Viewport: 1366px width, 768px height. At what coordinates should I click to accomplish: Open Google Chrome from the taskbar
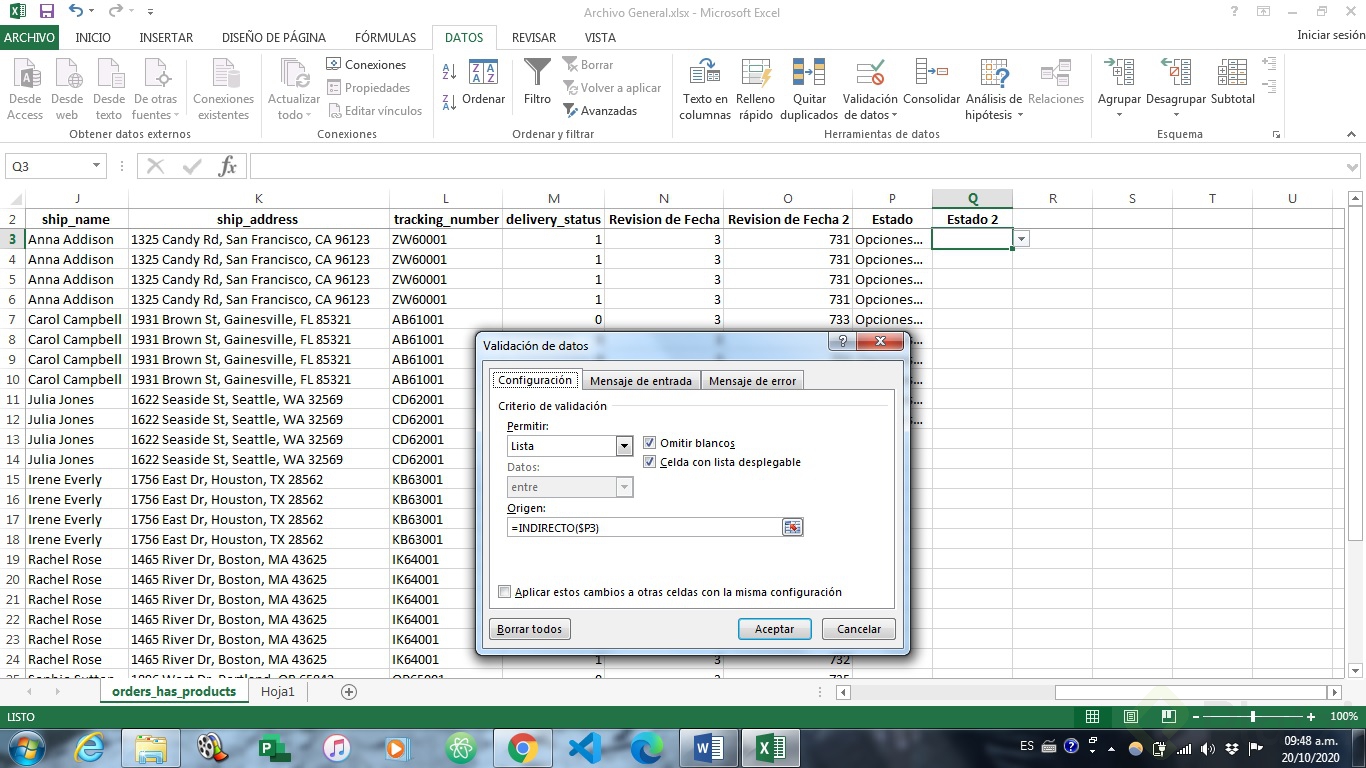(x=522, y=747)
